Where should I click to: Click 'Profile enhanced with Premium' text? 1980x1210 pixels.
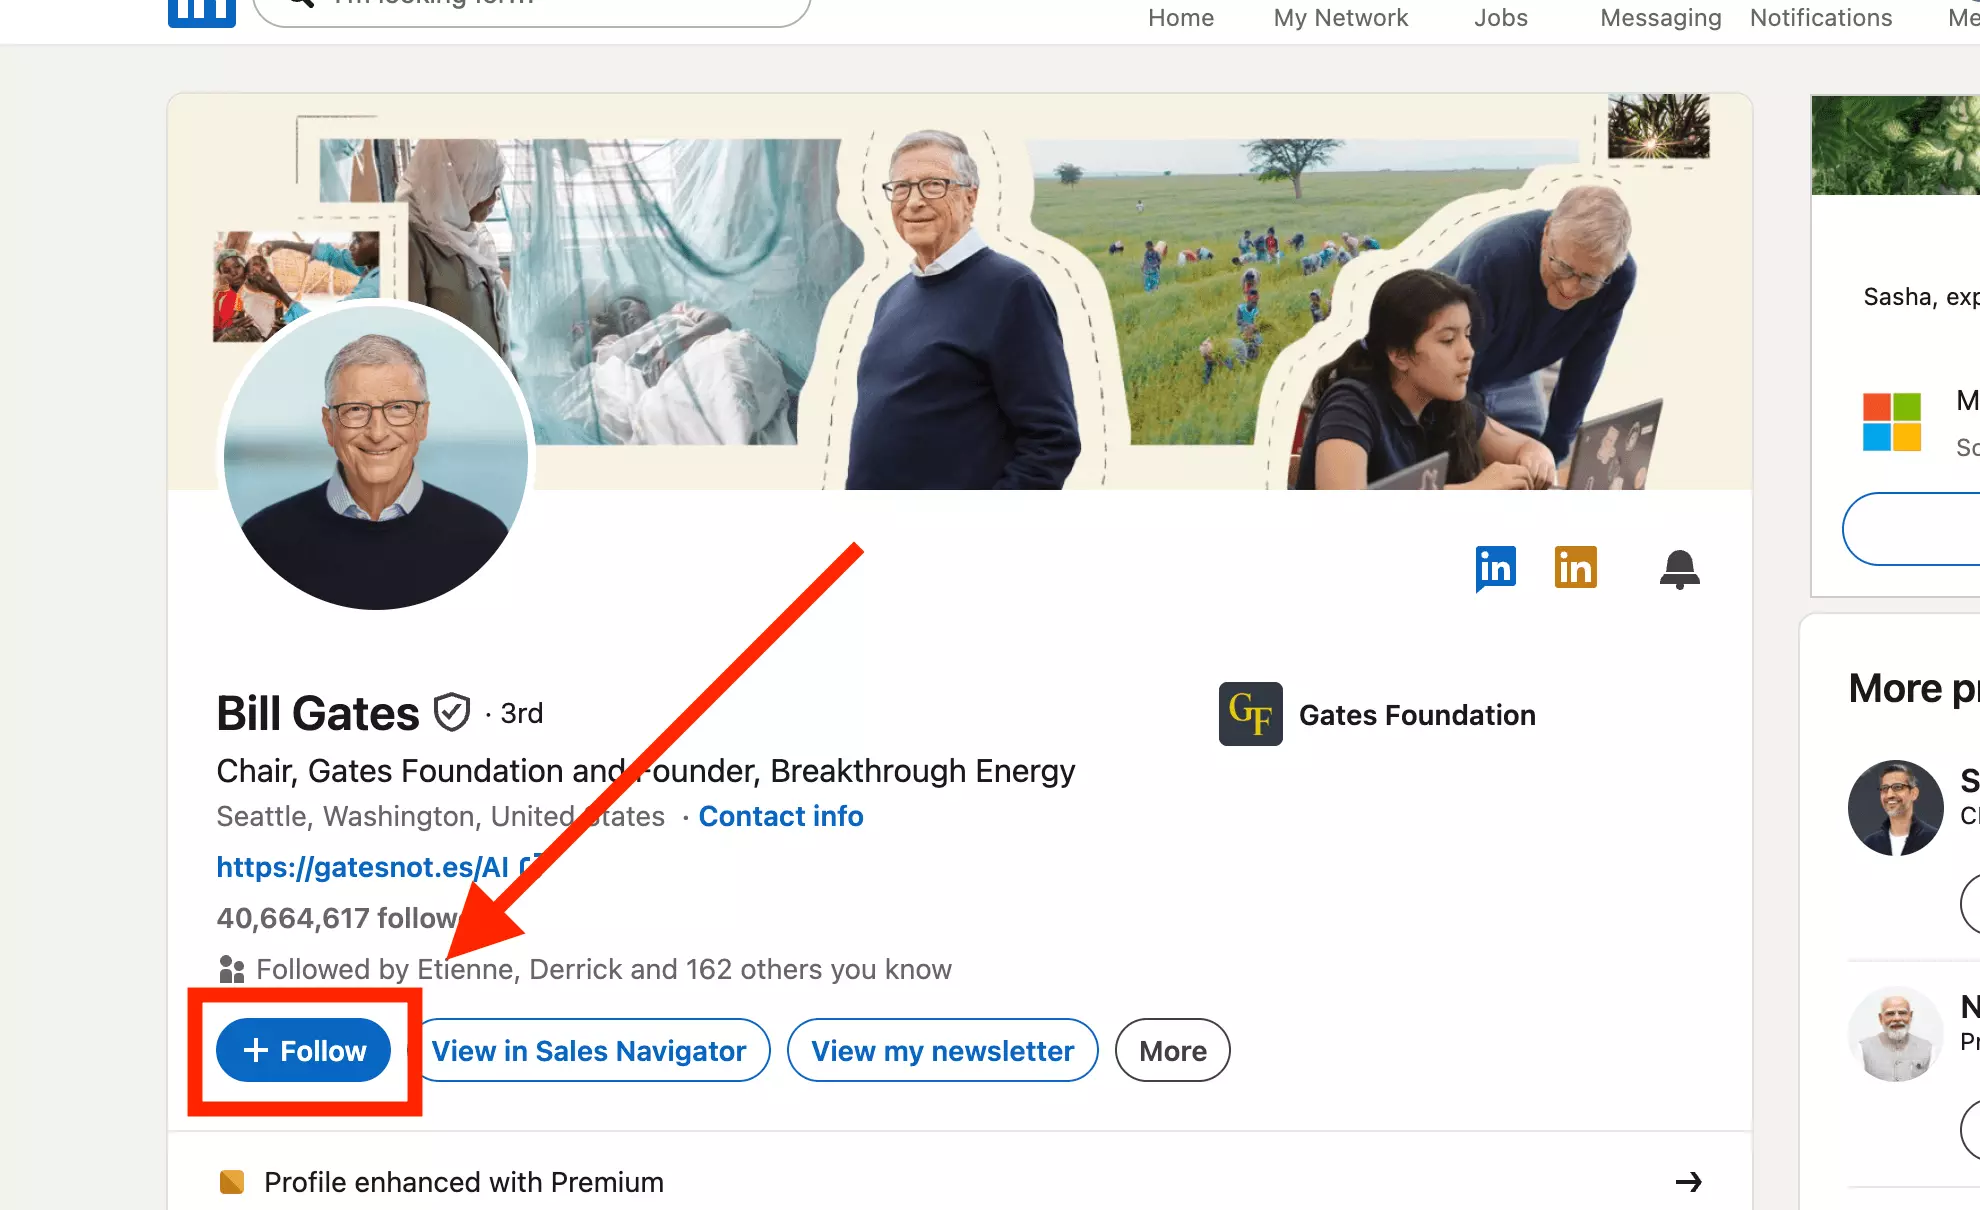coord(464,1182)
